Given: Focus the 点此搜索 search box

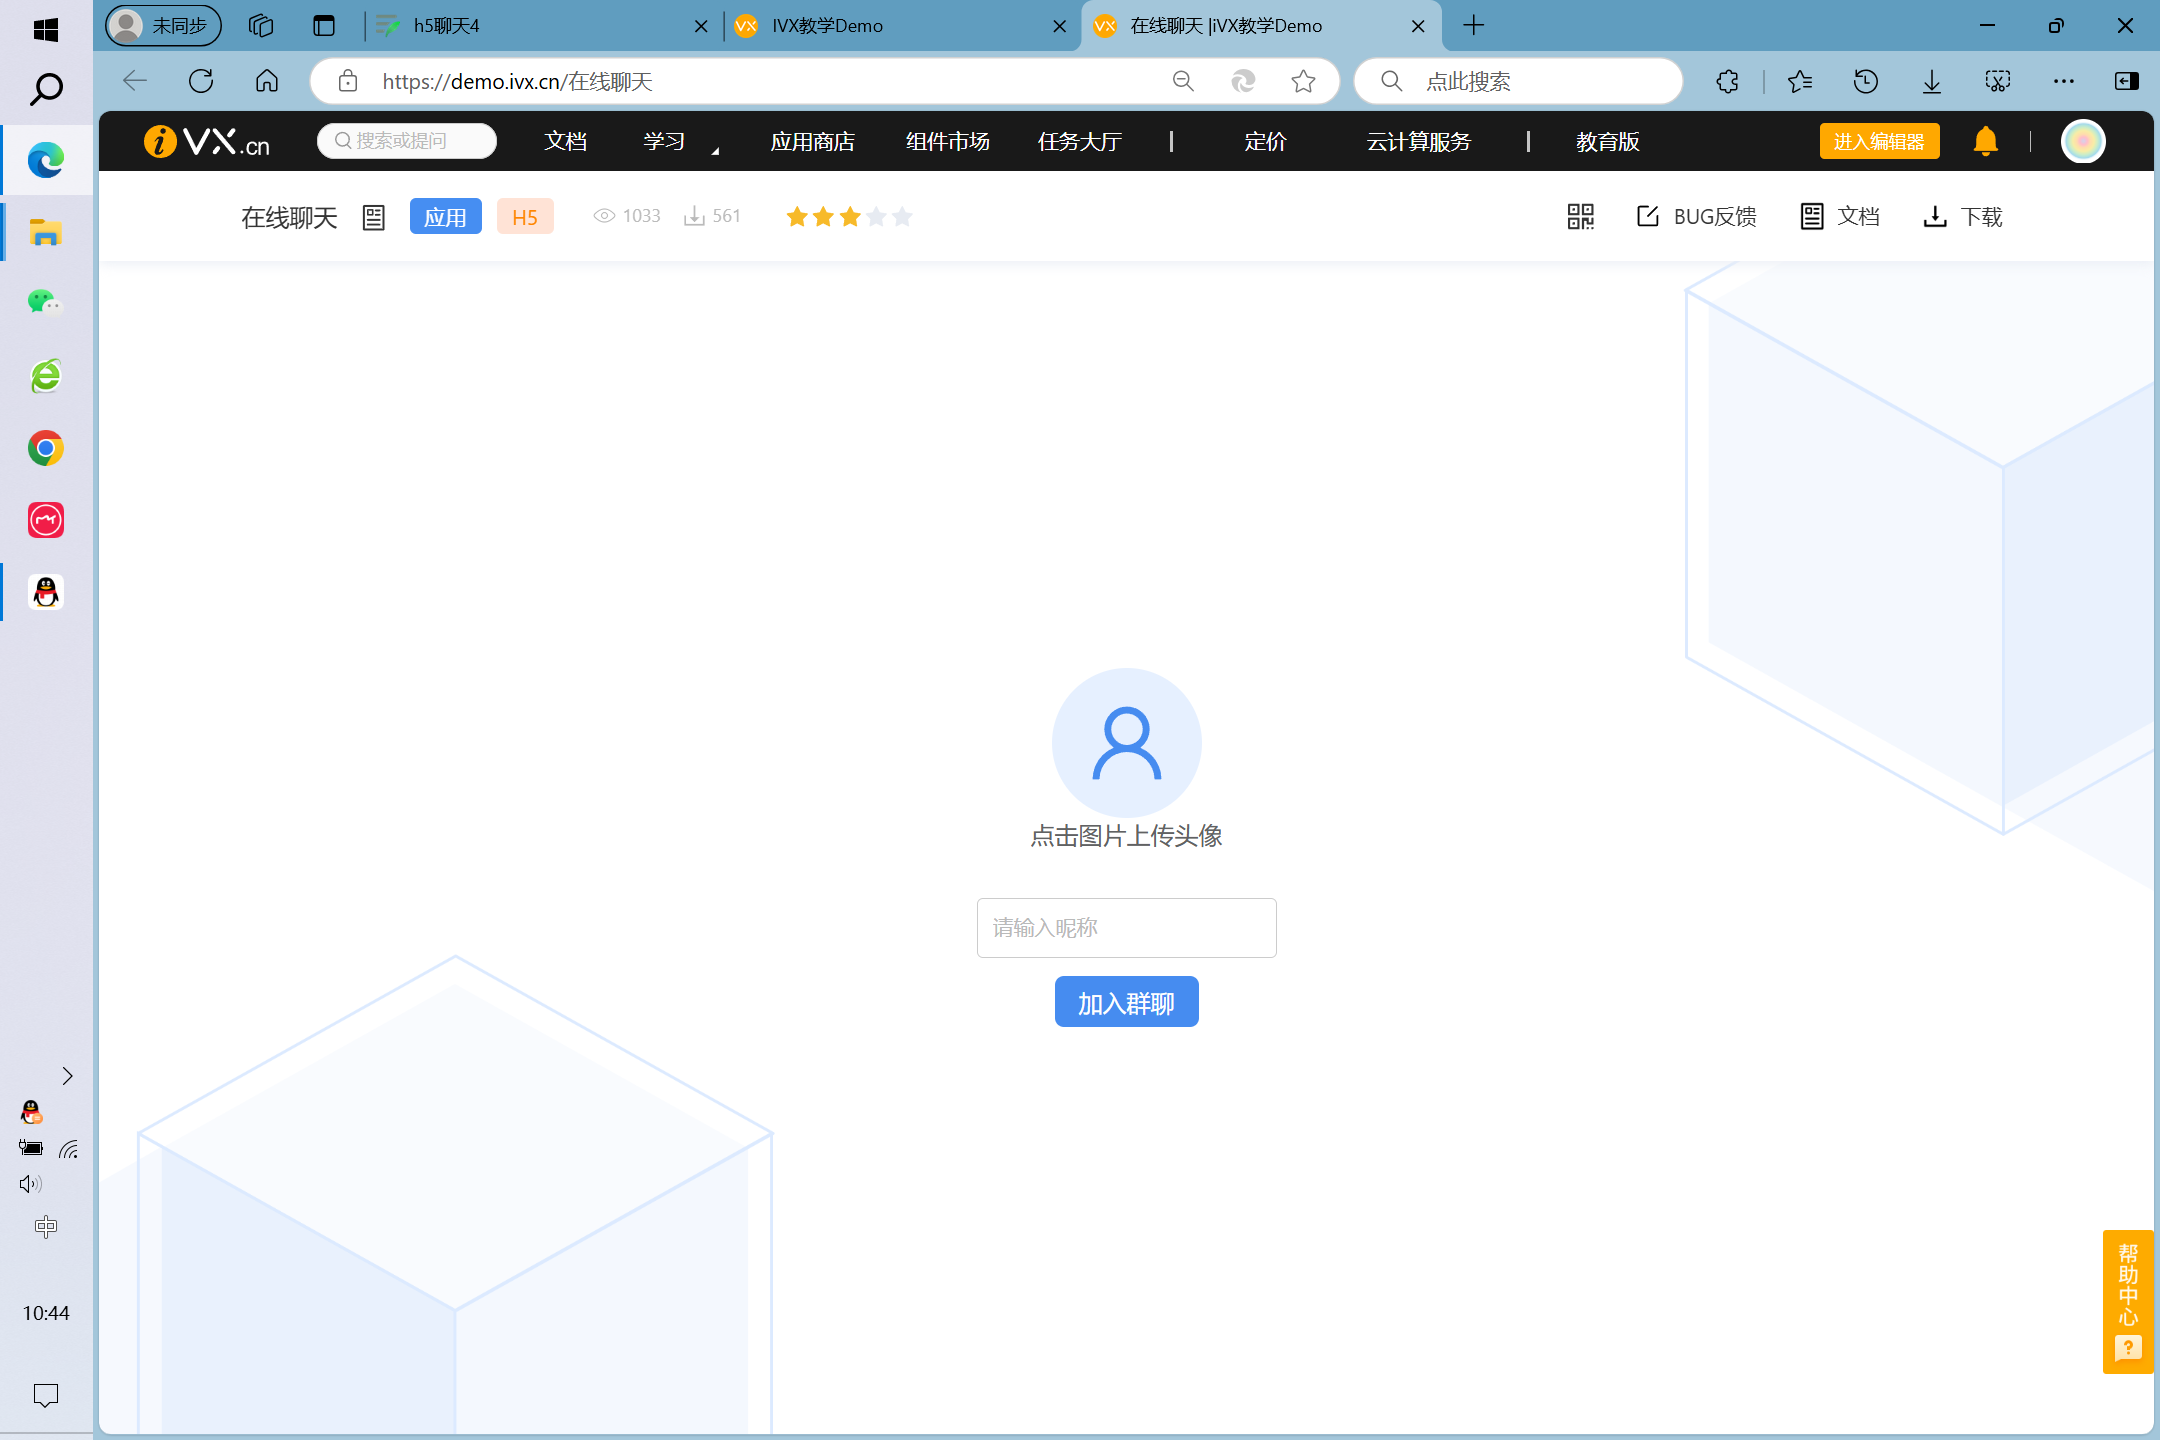Looking at the screenshot, I should (x=1518, y=81).
